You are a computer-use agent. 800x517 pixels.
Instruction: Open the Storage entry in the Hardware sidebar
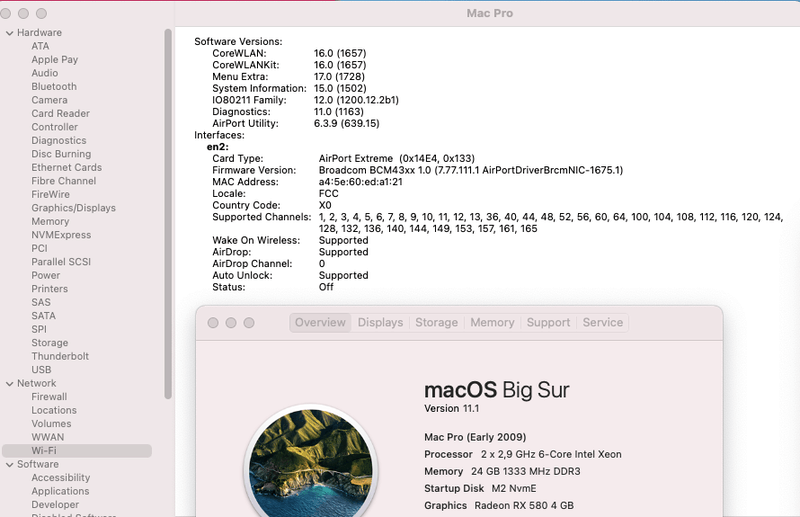(x=49, y=343)
